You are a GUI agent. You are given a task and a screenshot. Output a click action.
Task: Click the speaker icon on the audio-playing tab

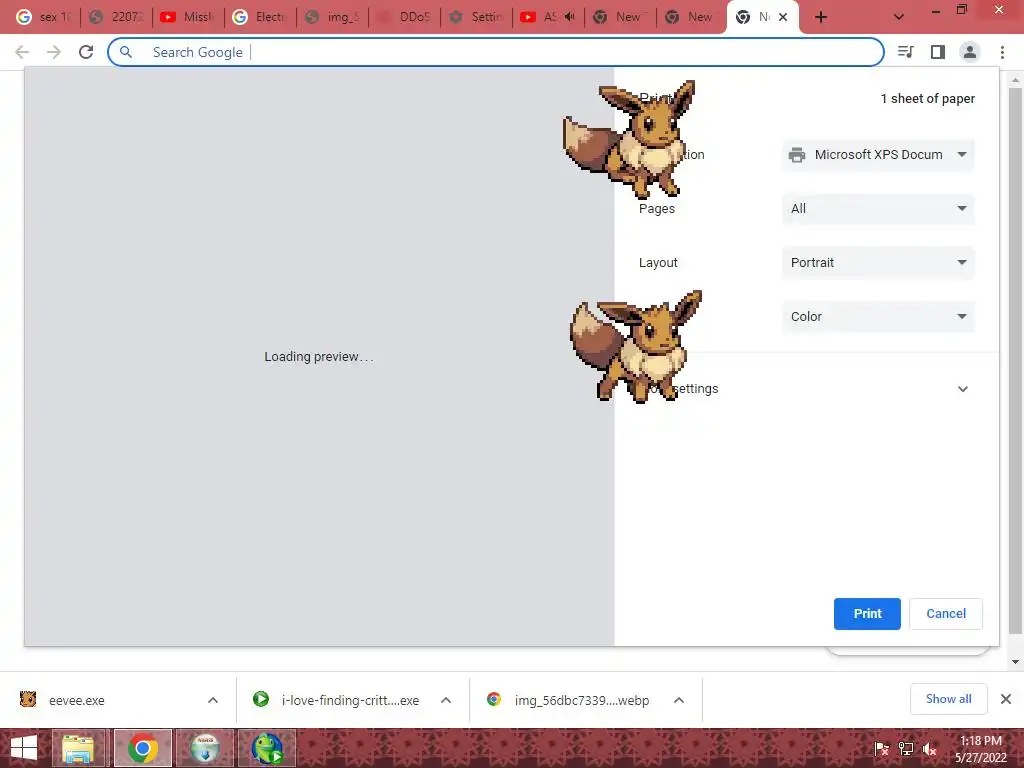pos(569,17)
